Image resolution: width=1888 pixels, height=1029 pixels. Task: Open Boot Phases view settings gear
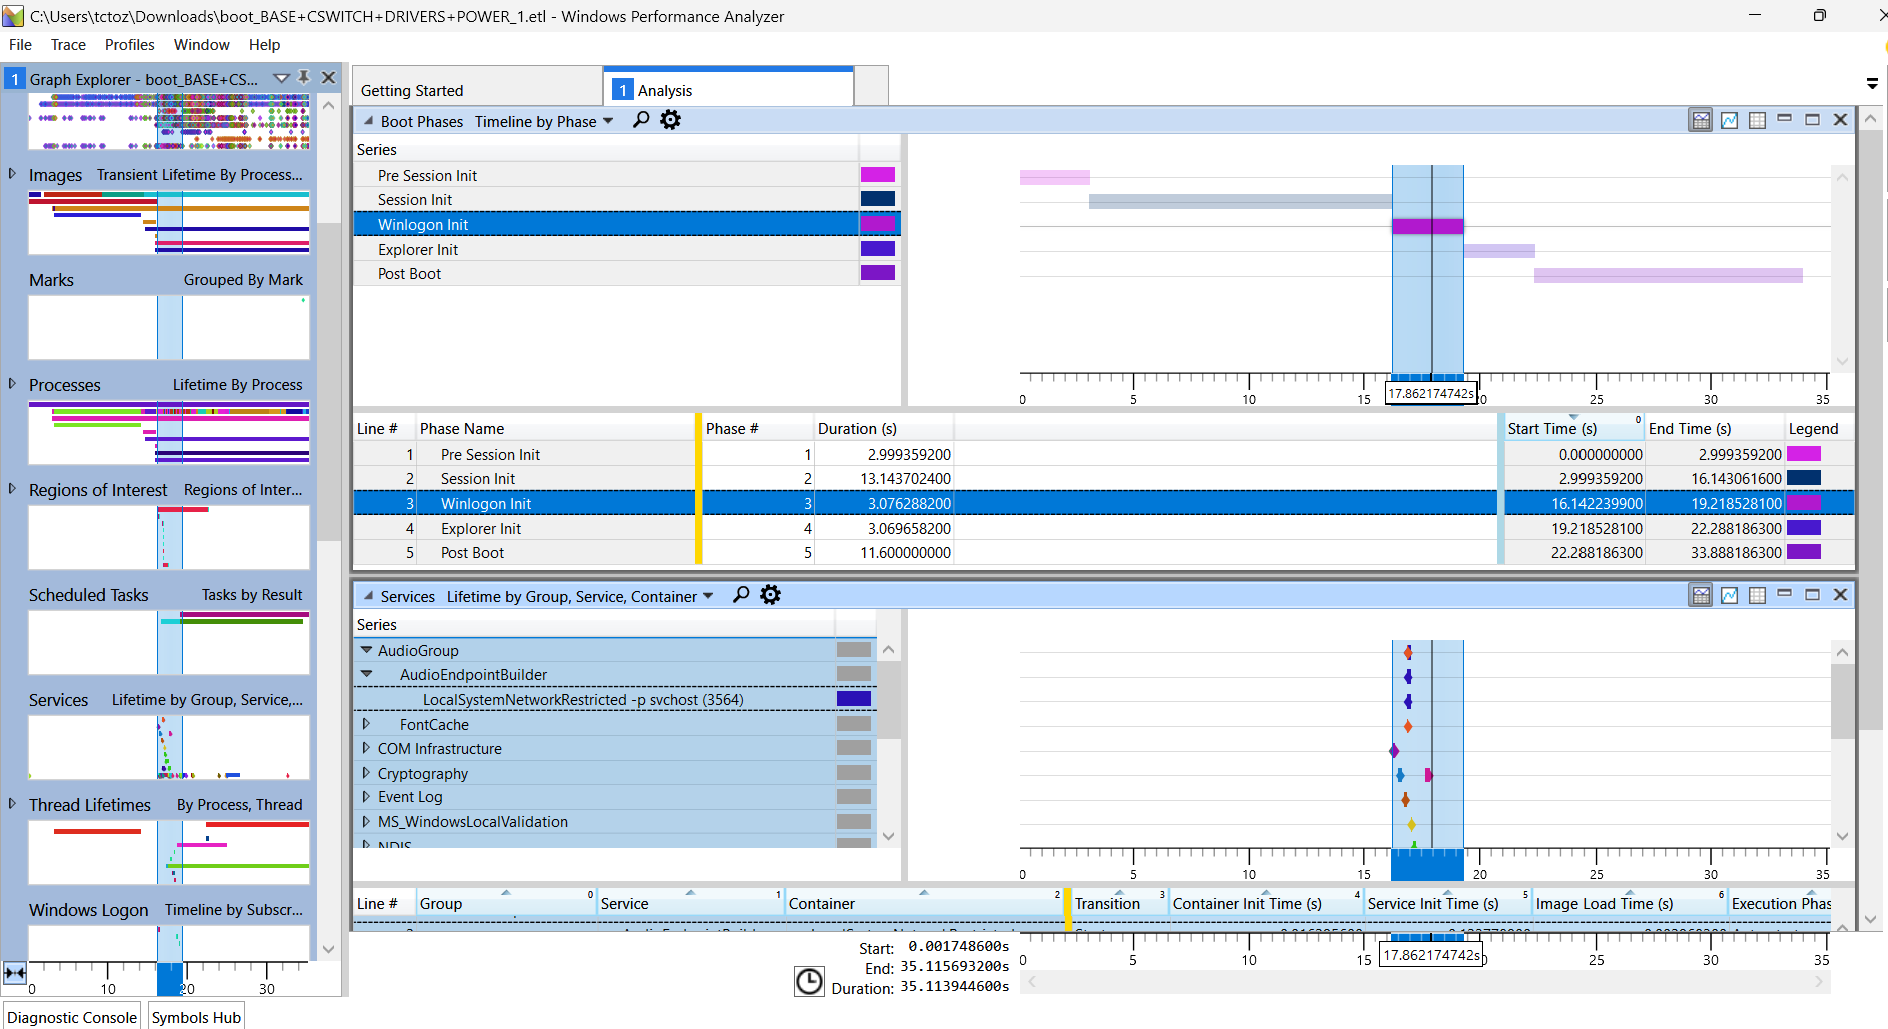tap(670, 120)
